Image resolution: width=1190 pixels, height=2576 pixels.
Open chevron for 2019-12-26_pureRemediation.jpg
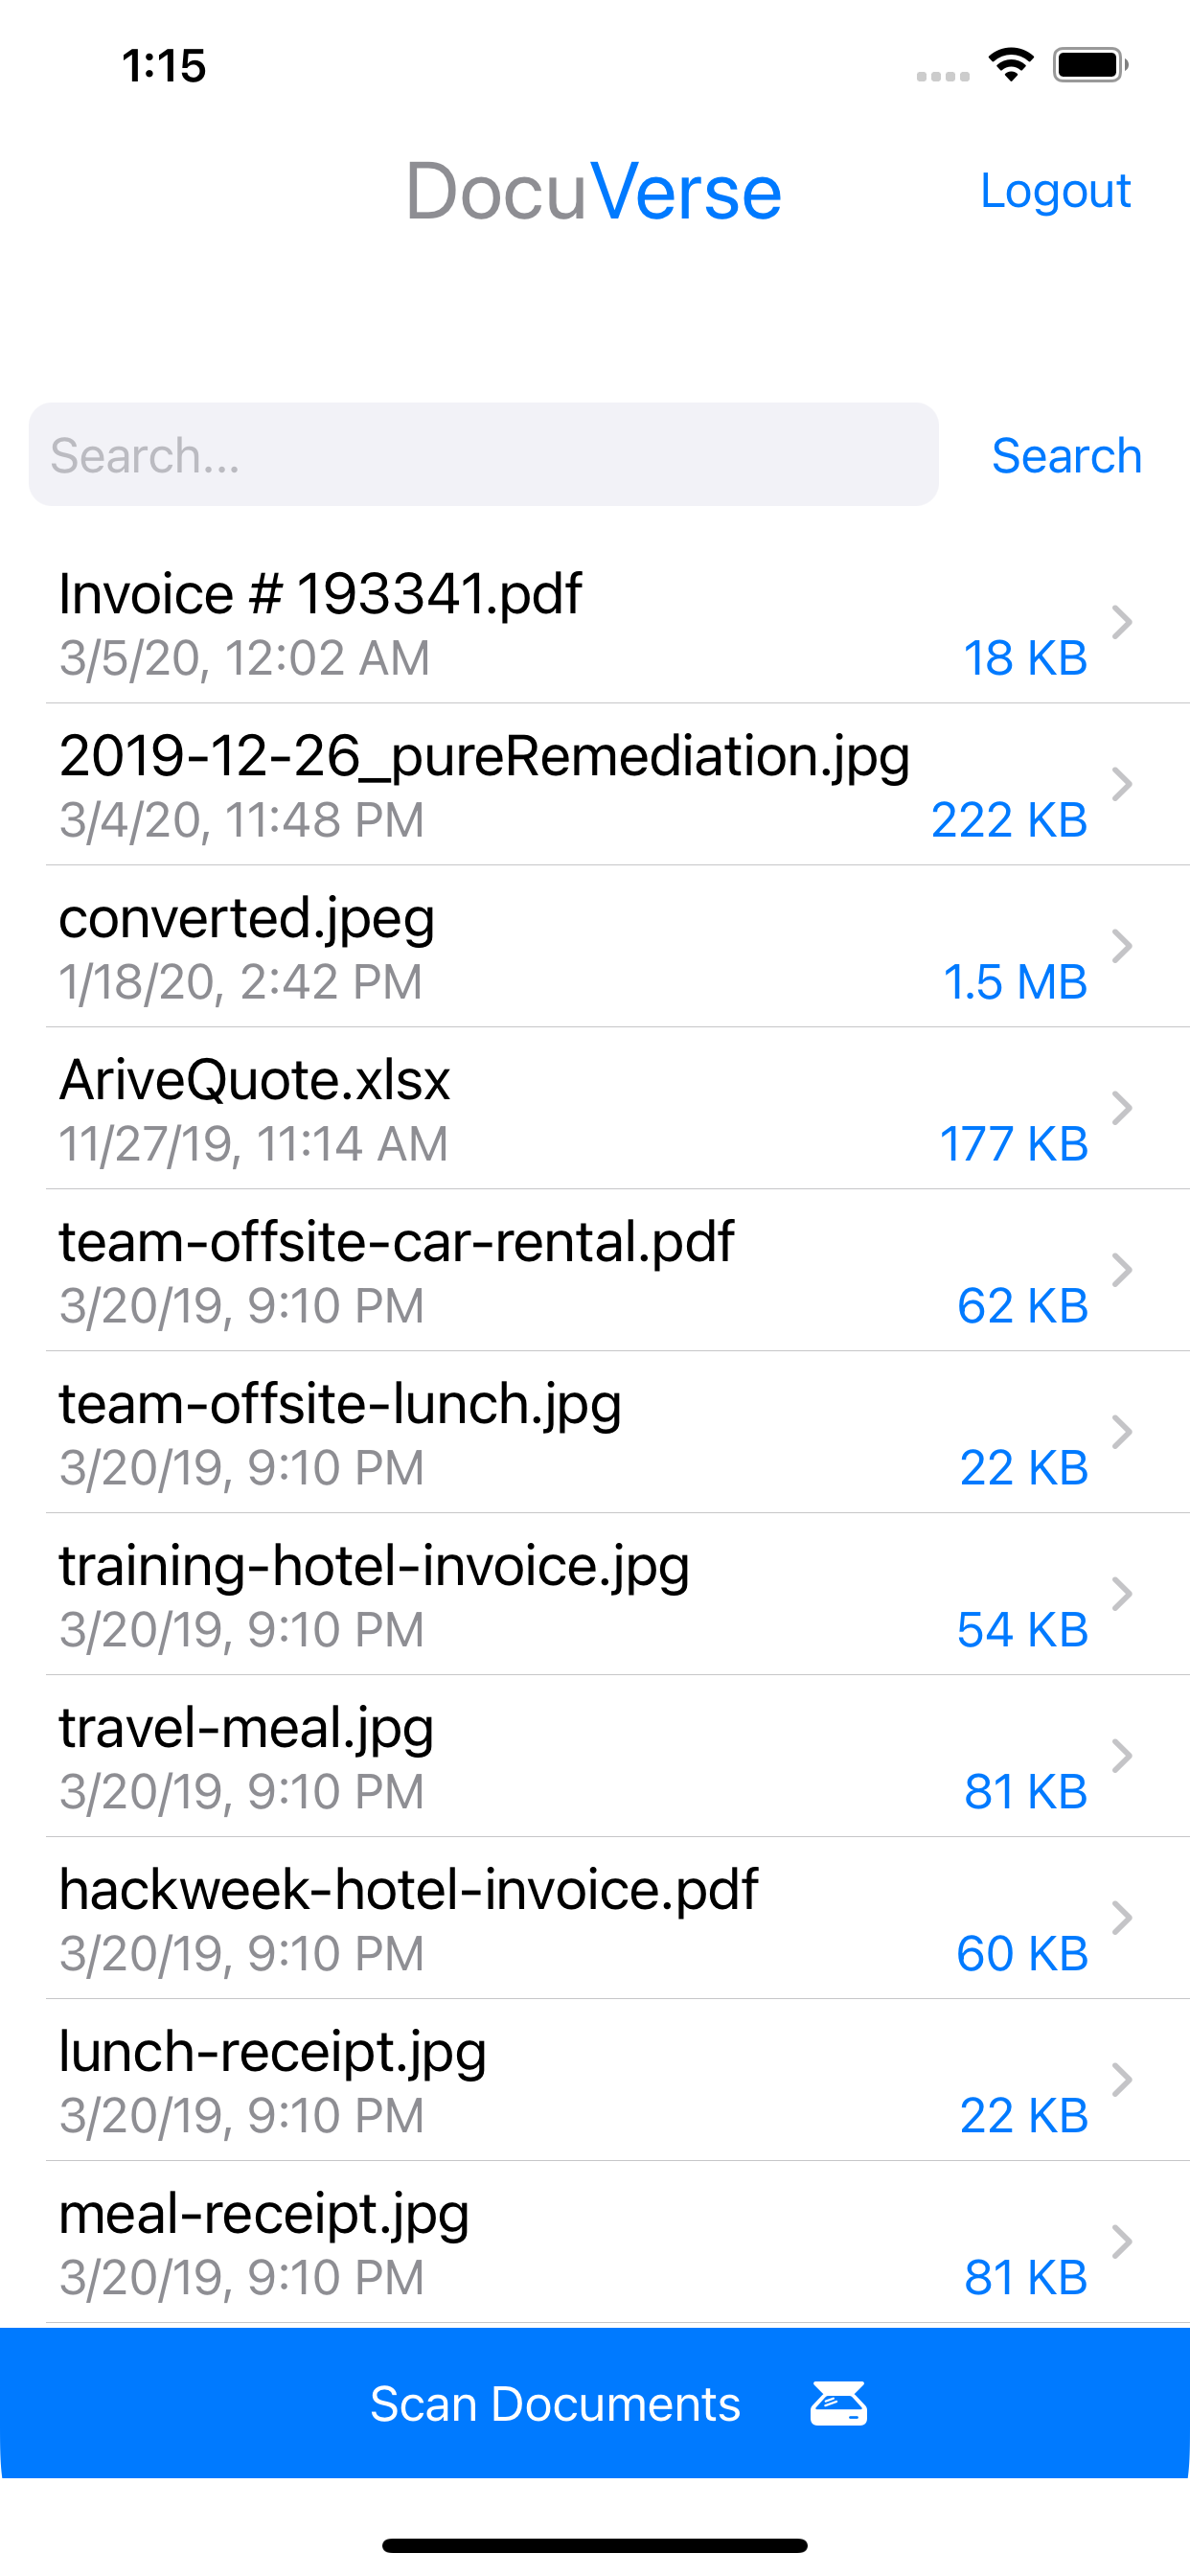[1122, 784]
